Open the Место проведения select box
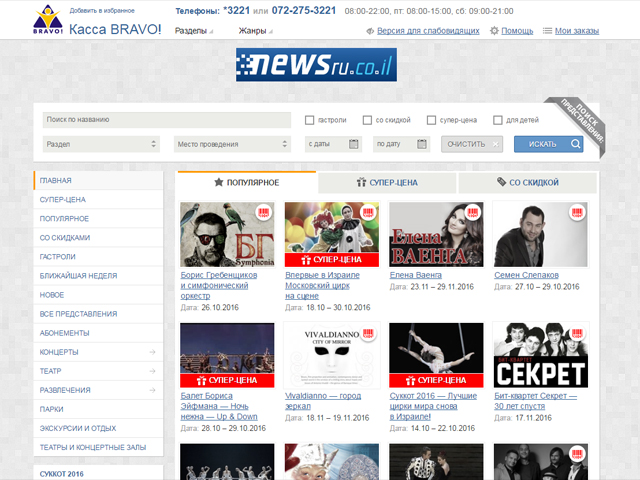This screenshot has height=480, width=640. (x=232, y=144)
